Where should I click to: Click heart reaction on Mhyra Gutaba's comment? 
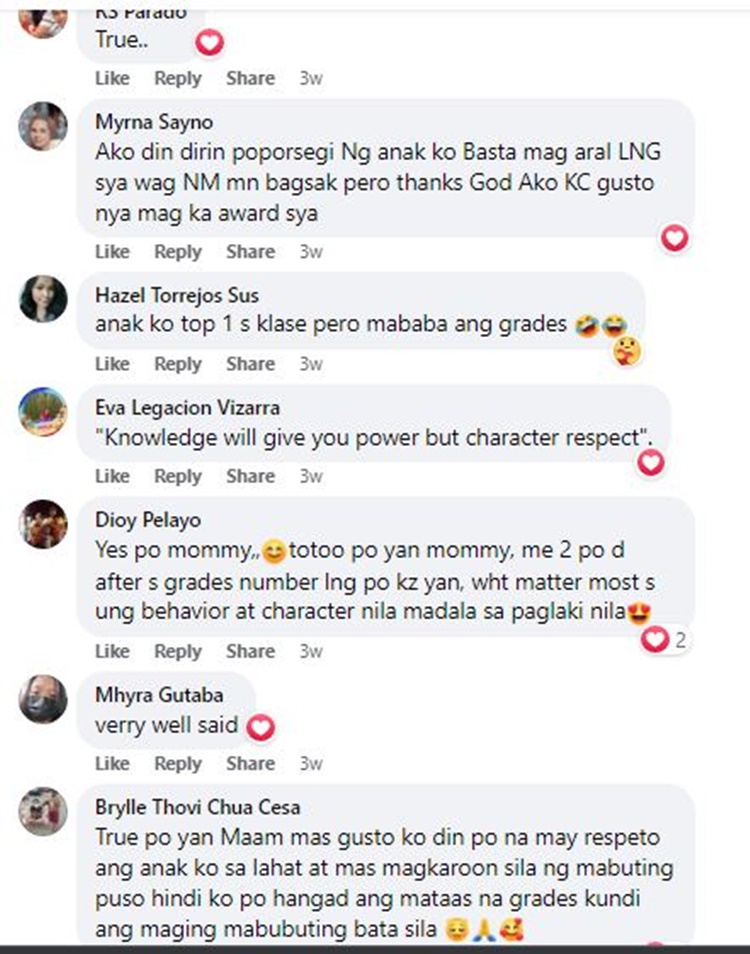(261, 728)
